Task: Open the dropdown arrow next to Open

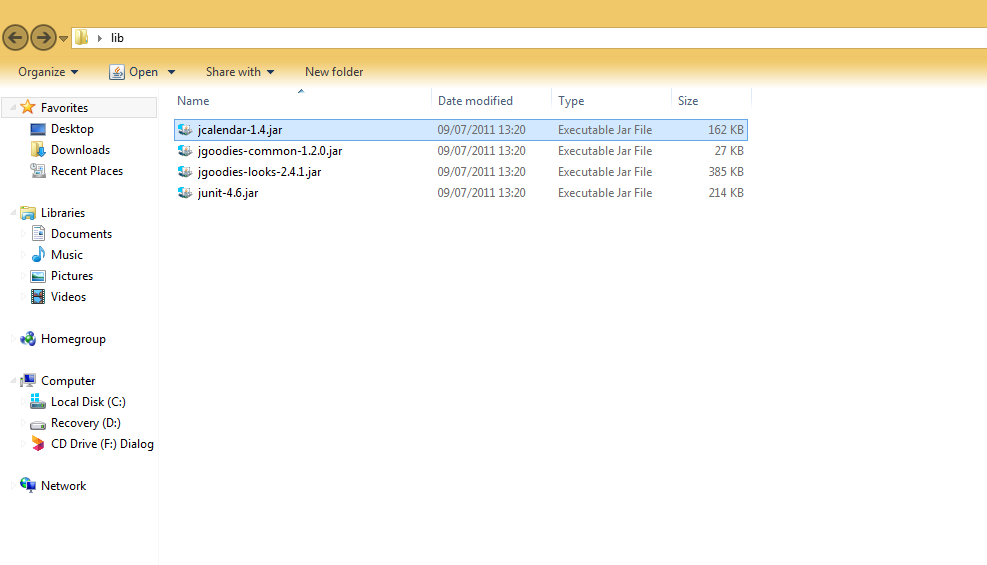Action: point(171,72)
